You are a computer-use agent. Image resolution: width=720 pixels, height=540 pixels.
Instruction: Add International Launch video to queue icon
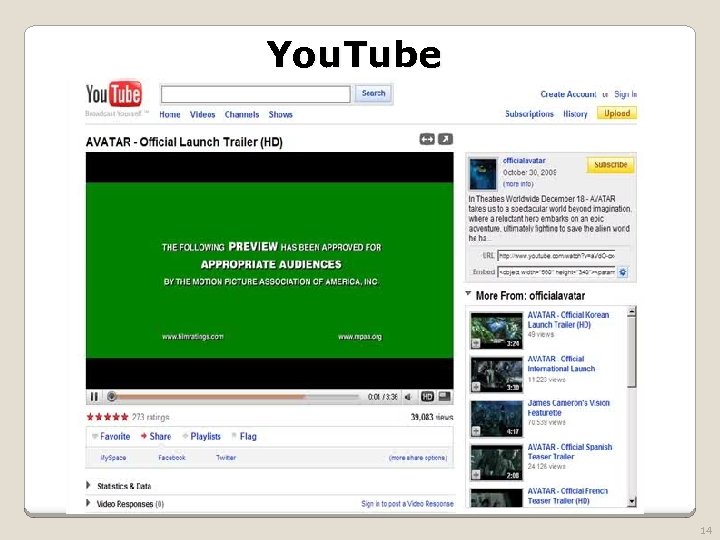(x=476, y=387)
